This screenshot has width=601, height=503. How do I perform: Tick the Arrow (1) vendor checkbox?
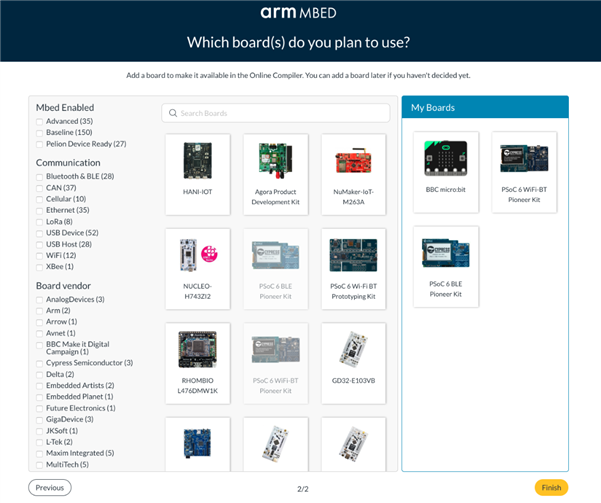(x=39, y=322)
